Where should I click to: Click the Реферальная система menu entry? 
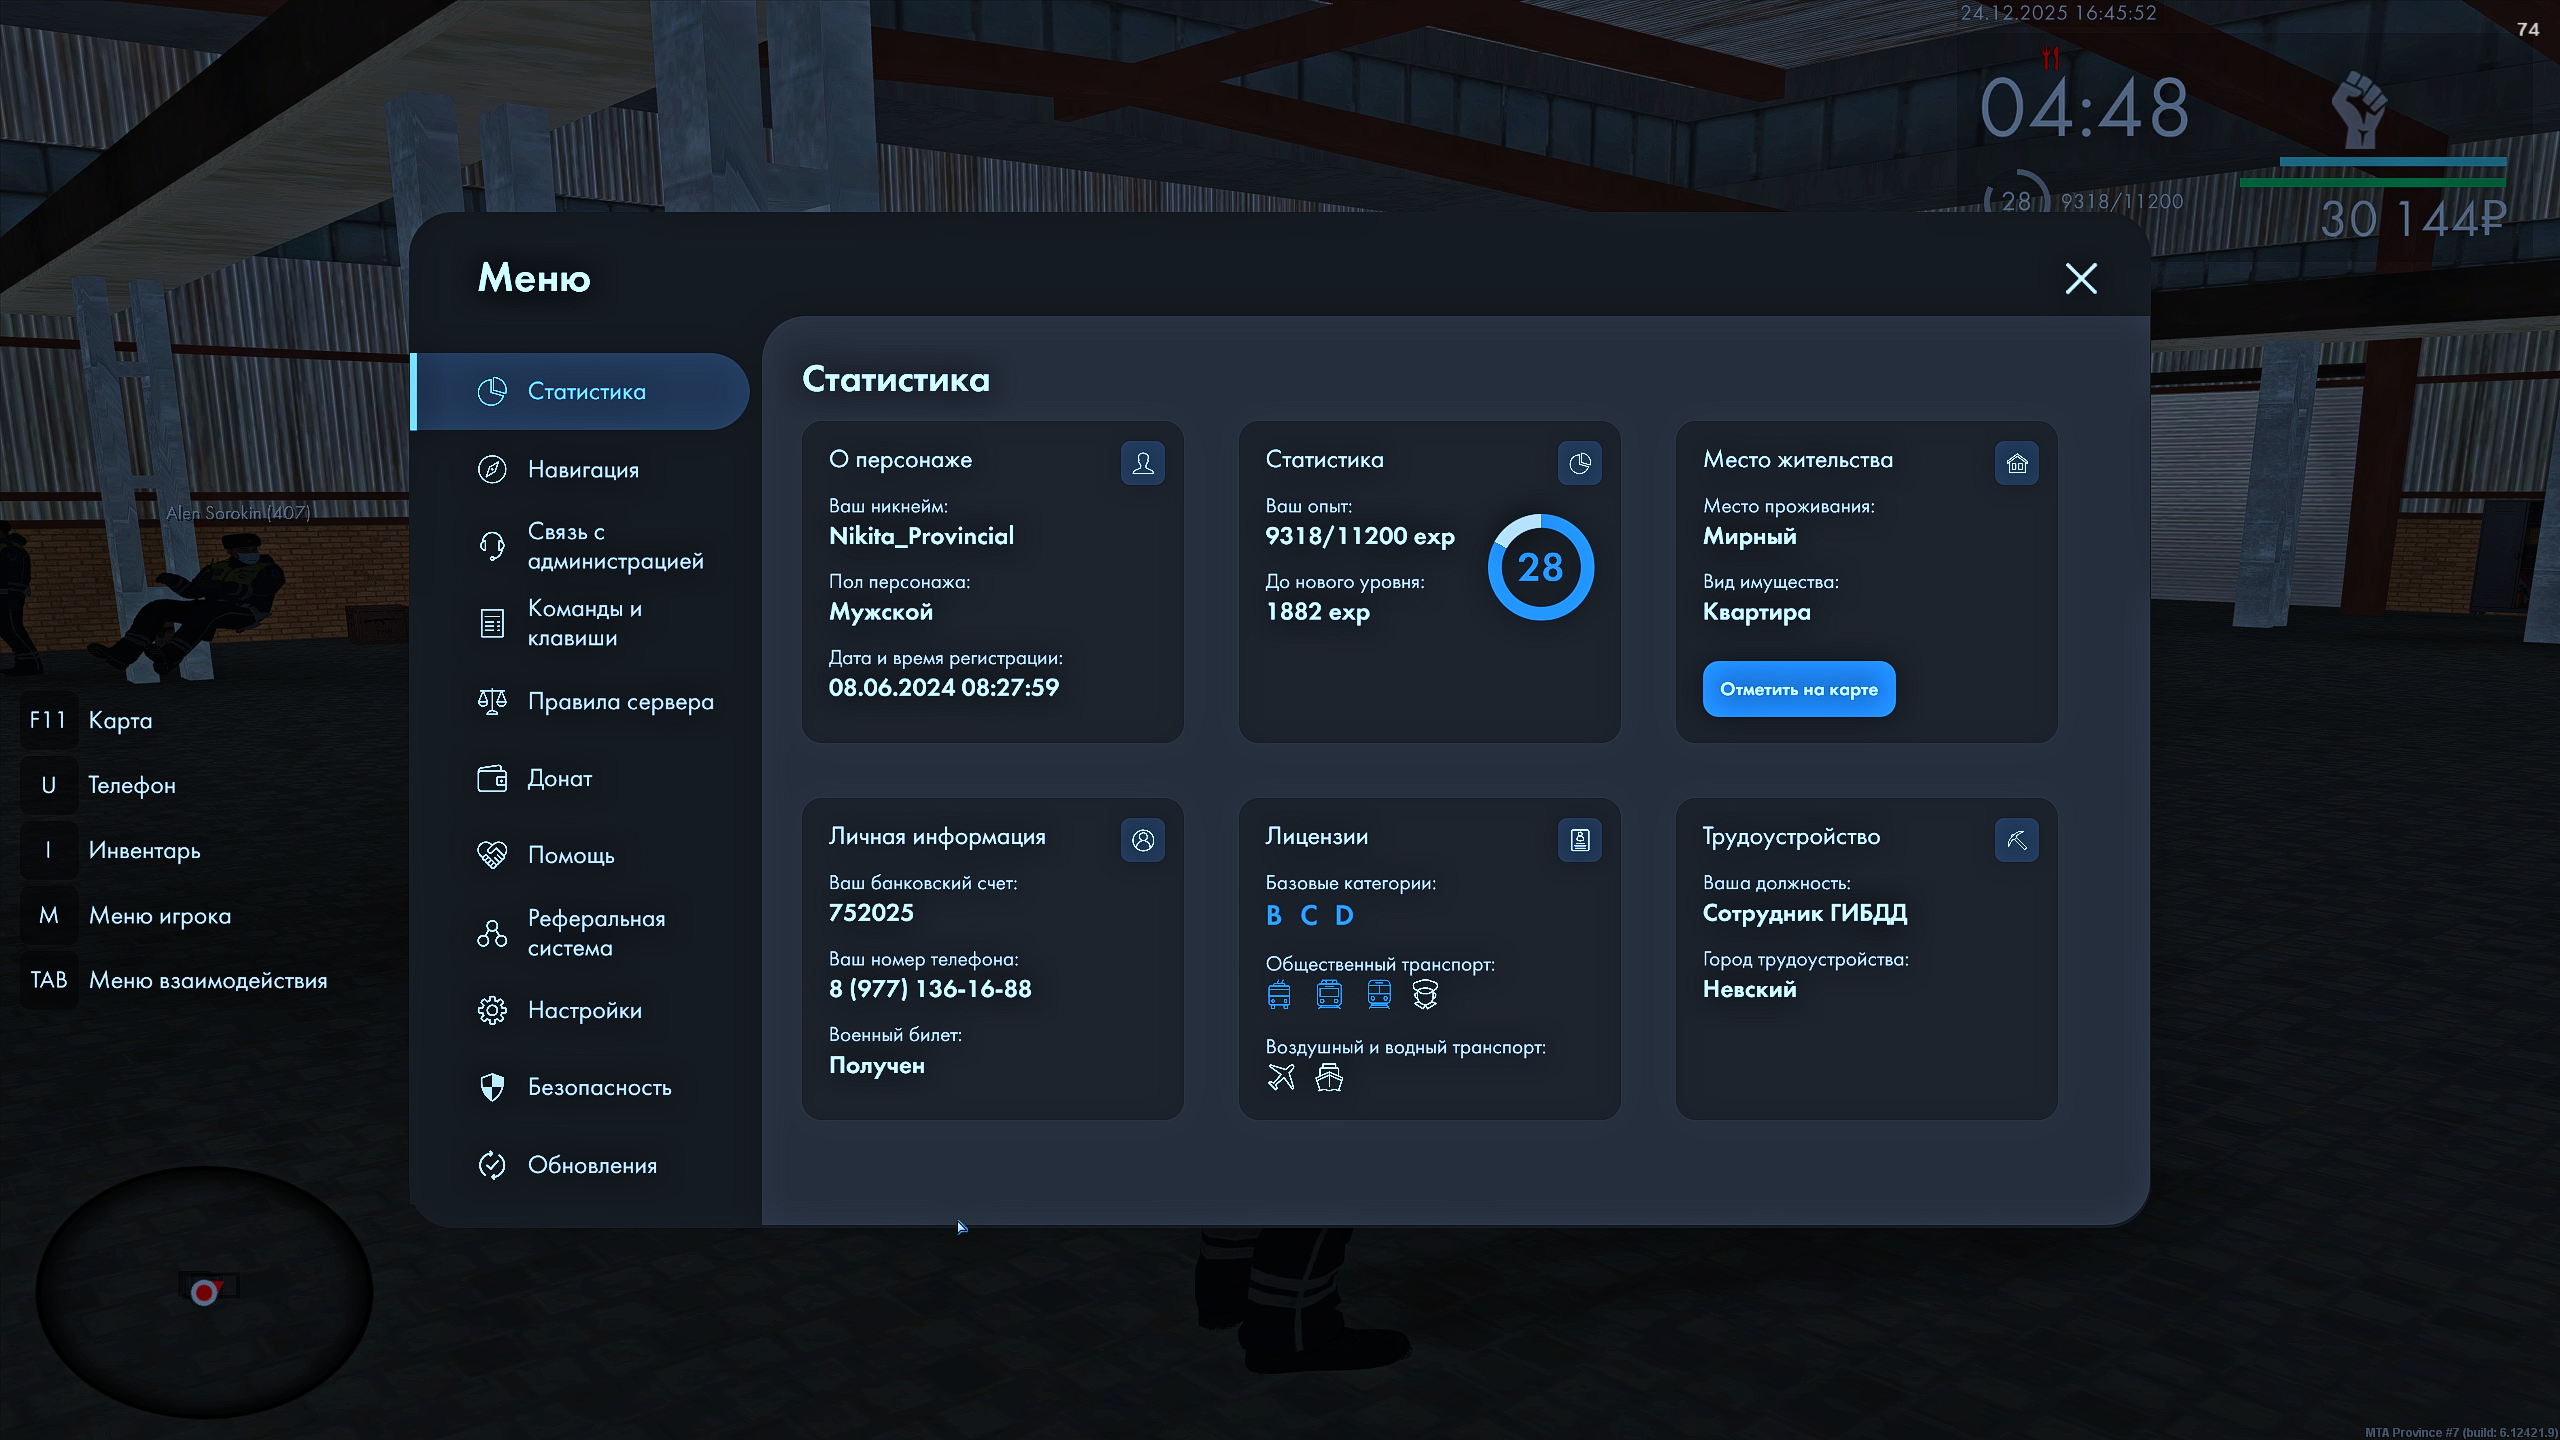click(x=596, y=933)
